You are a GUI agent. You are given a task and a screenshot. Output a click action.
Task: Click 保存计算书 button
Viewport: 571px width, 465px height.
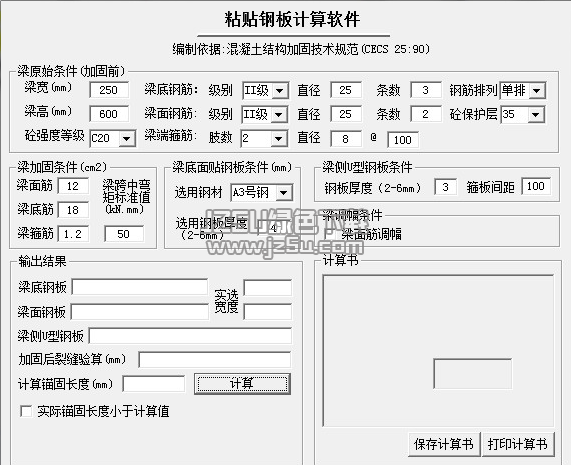tap(444, 444)
